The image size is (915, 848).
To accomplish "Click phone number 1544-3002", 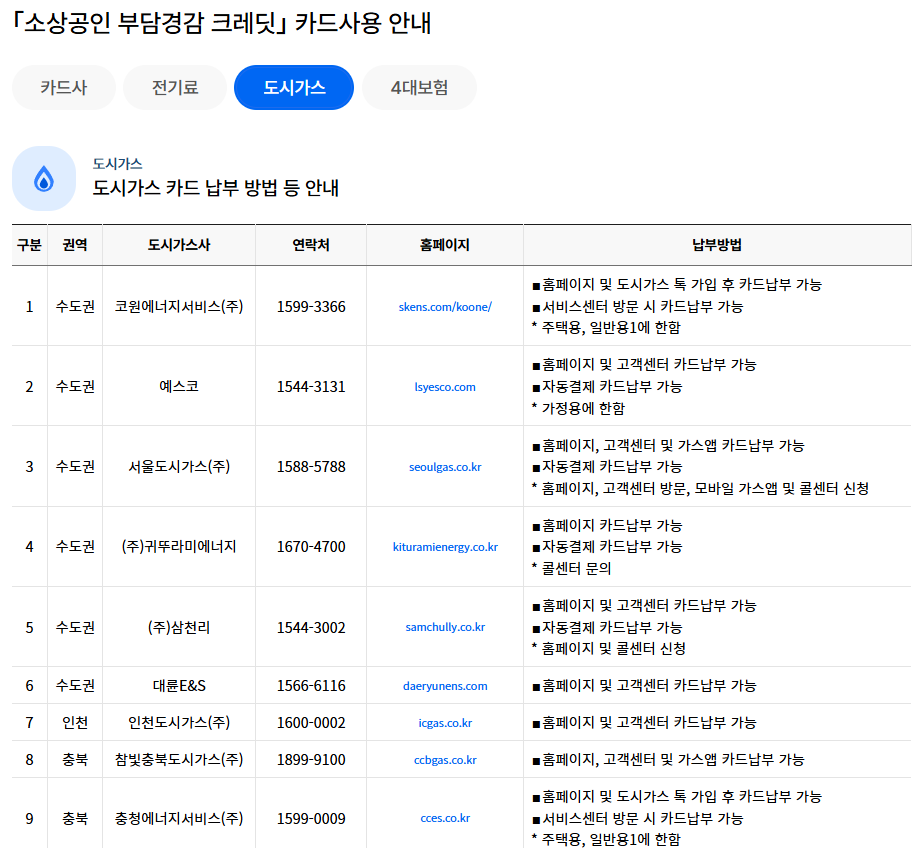I will click(x=311, y=627).
